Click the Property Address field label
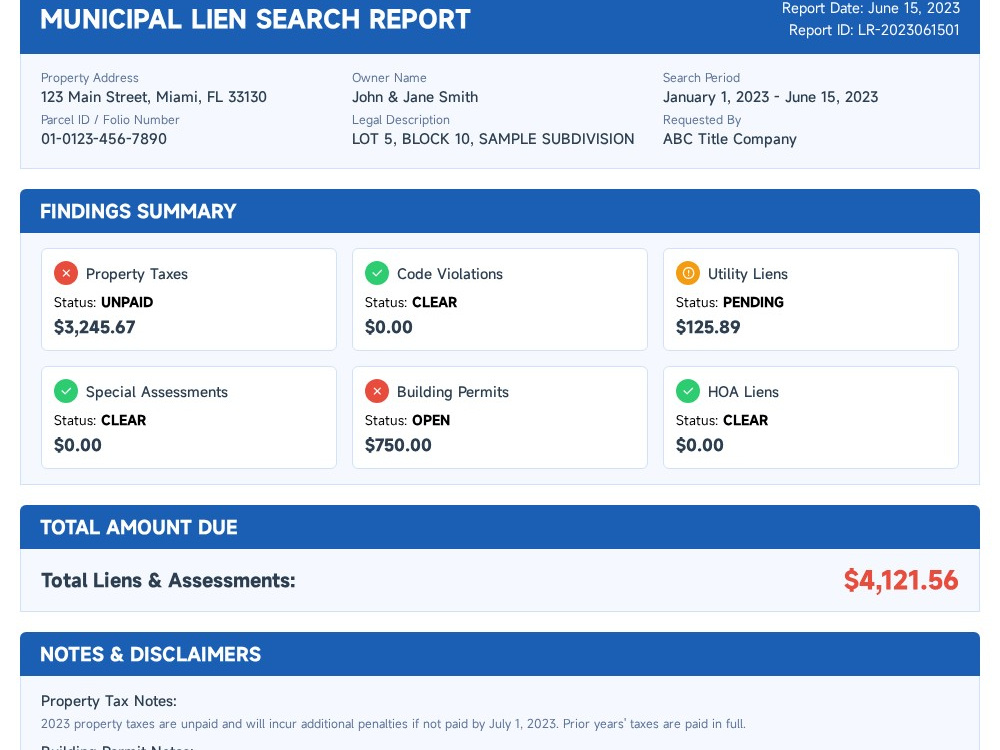Viewport: 1000px width, 750px height. point(89,78)
